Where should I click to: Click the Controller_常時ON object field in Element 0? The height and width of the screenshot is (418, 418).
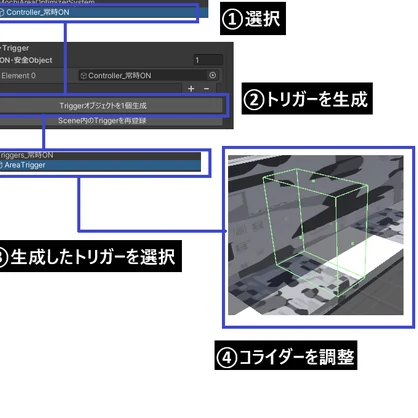149,75
